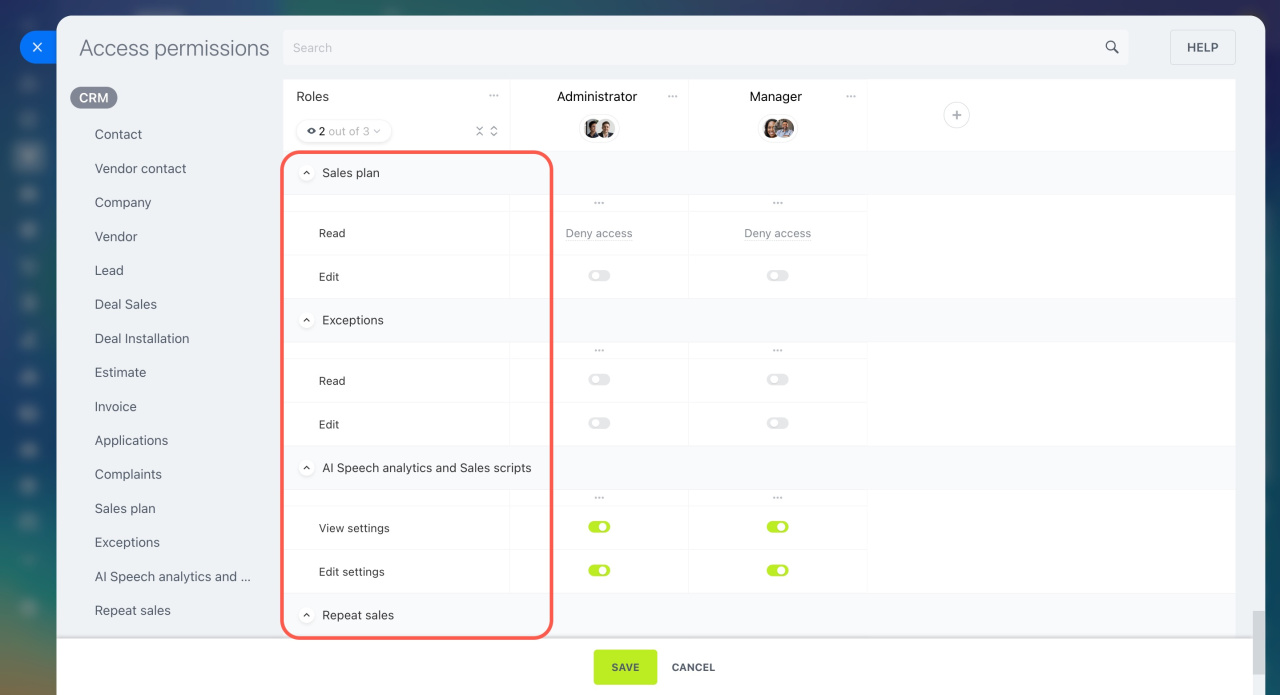Click the Manager role name
This screenshot has height=695, width=1280.
[x=776, y=97]
